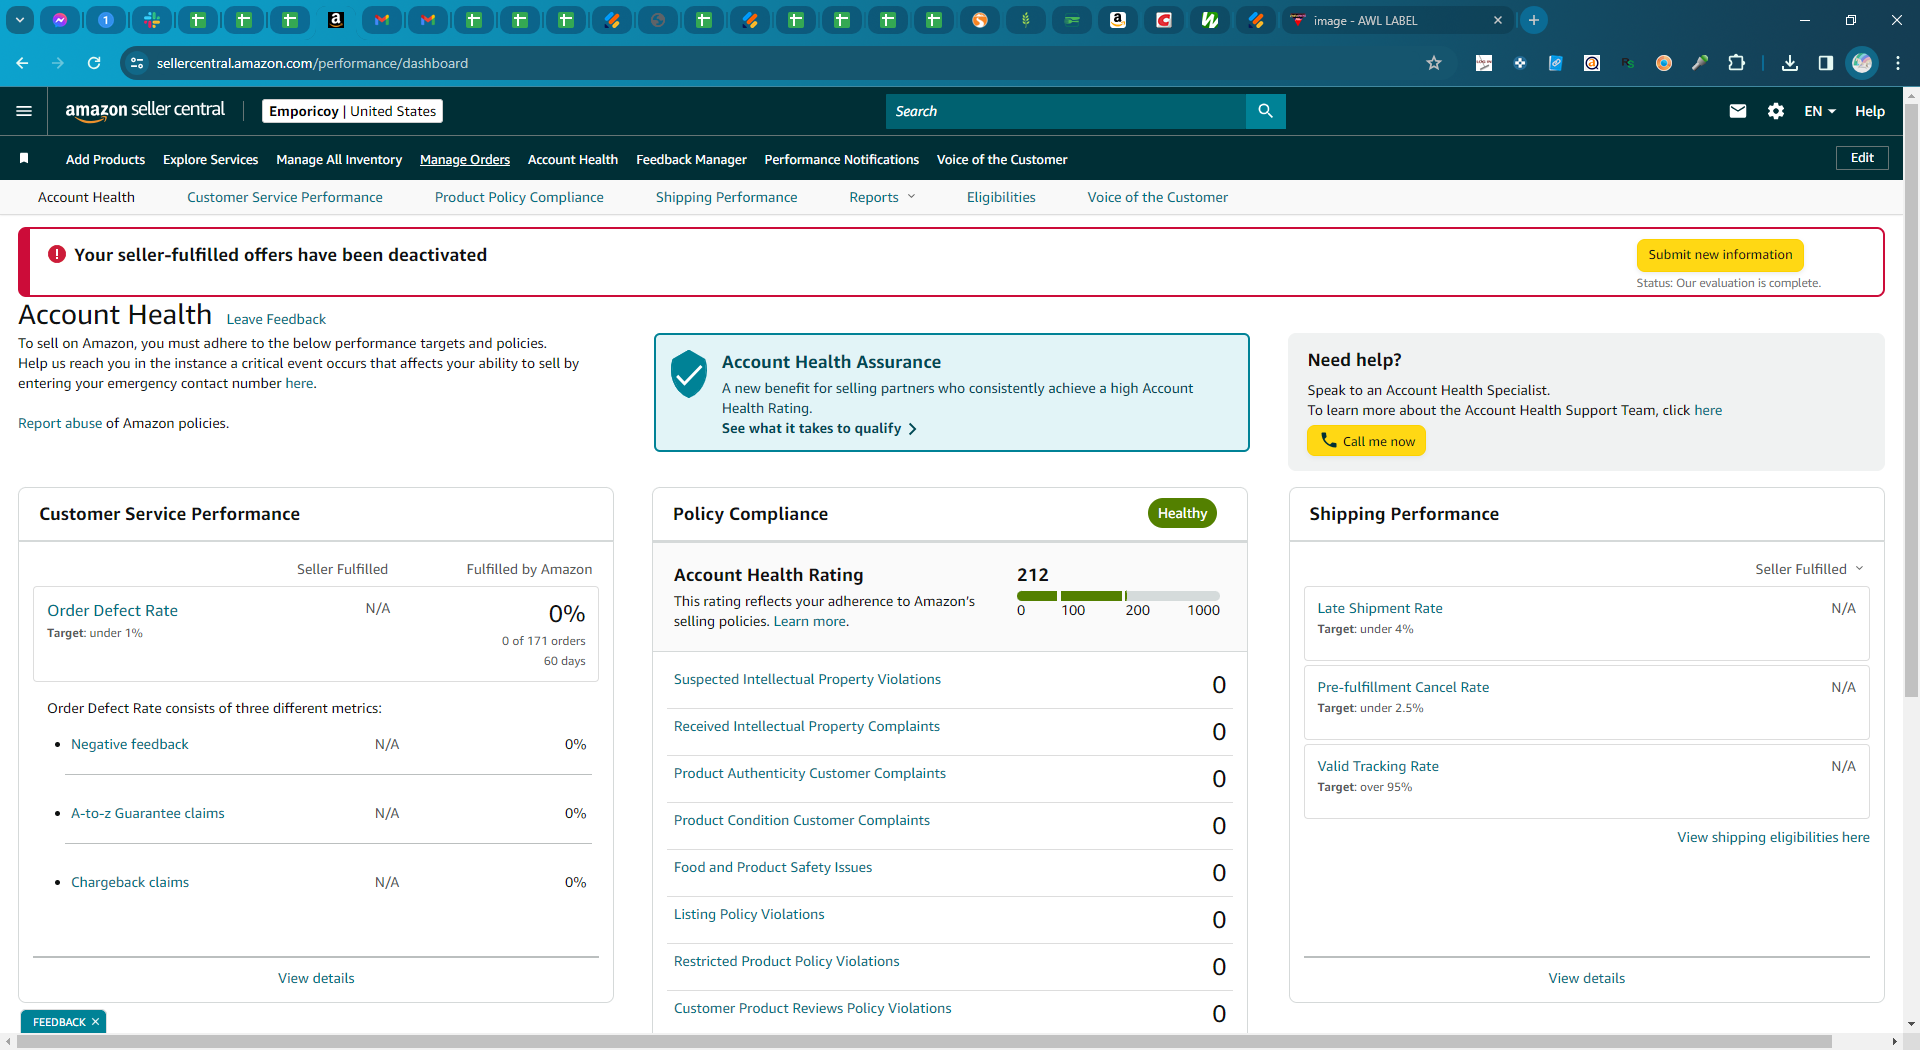View site information icon in address bar
The height and width of the screenshot is (1050, 1920).
point(138,63)
